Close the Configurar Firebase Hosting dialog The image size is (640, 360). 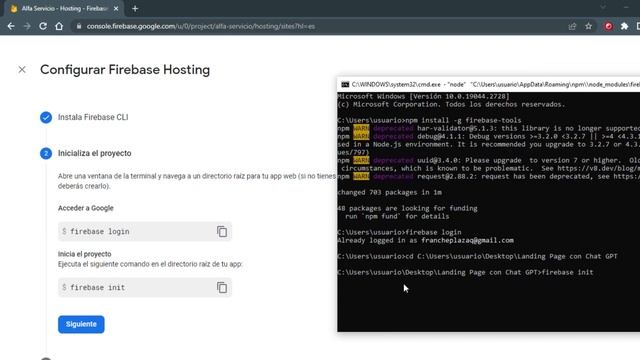click(22, 70)
